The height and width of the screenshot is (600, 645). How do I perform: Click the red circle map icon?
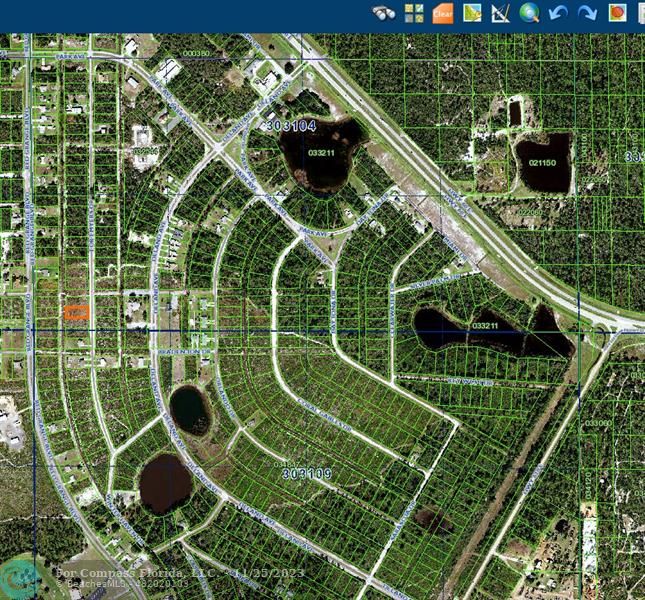click(617, 13)
